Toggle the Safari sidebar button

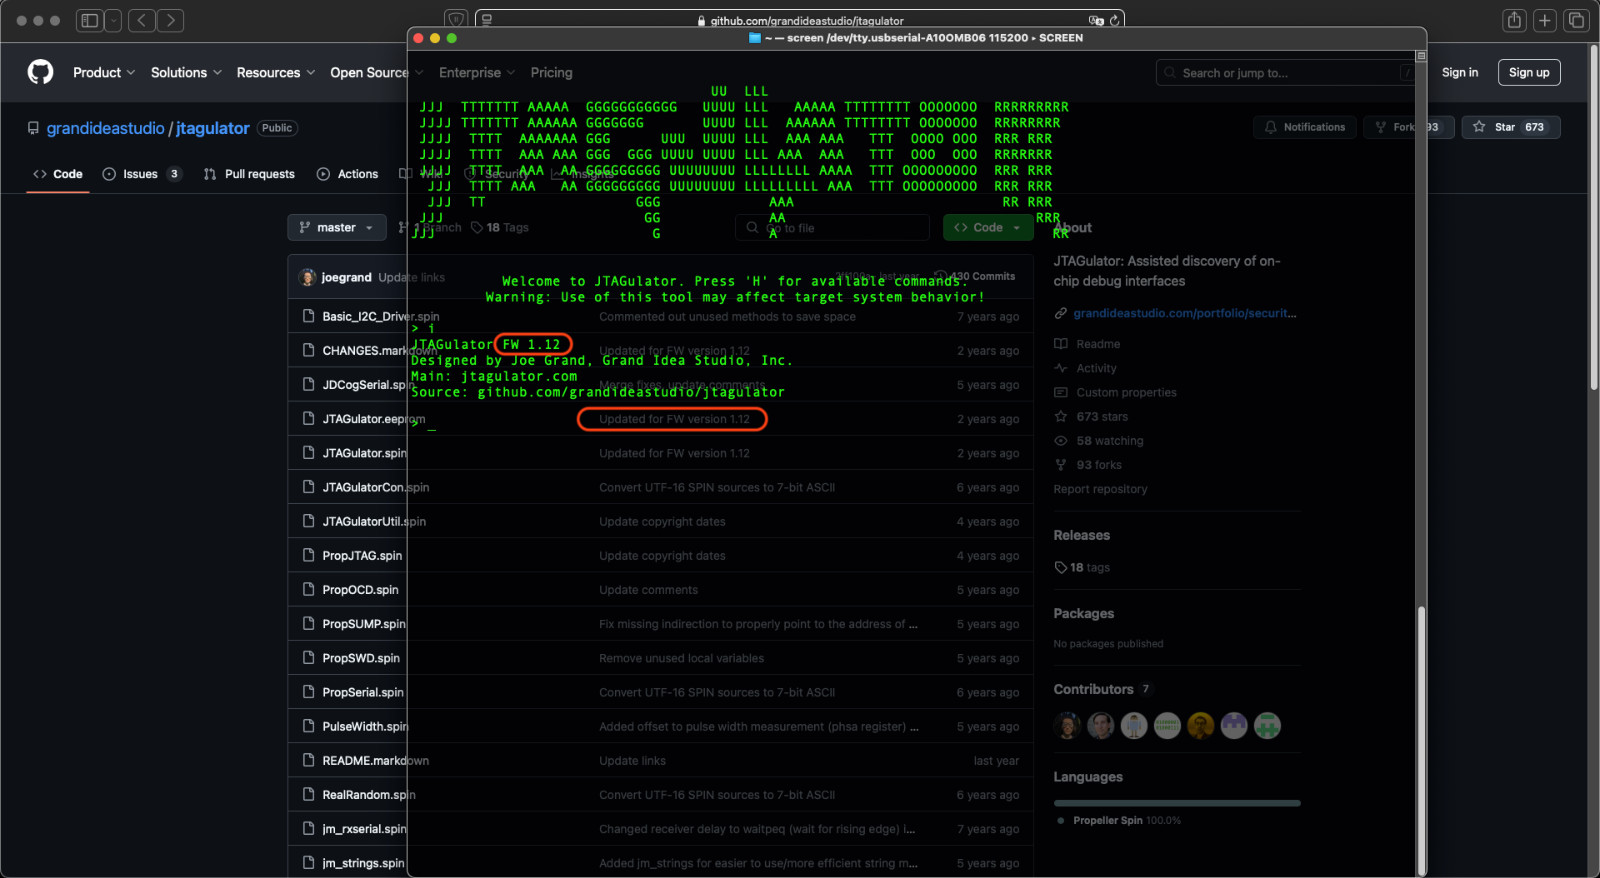coord(89,20)
